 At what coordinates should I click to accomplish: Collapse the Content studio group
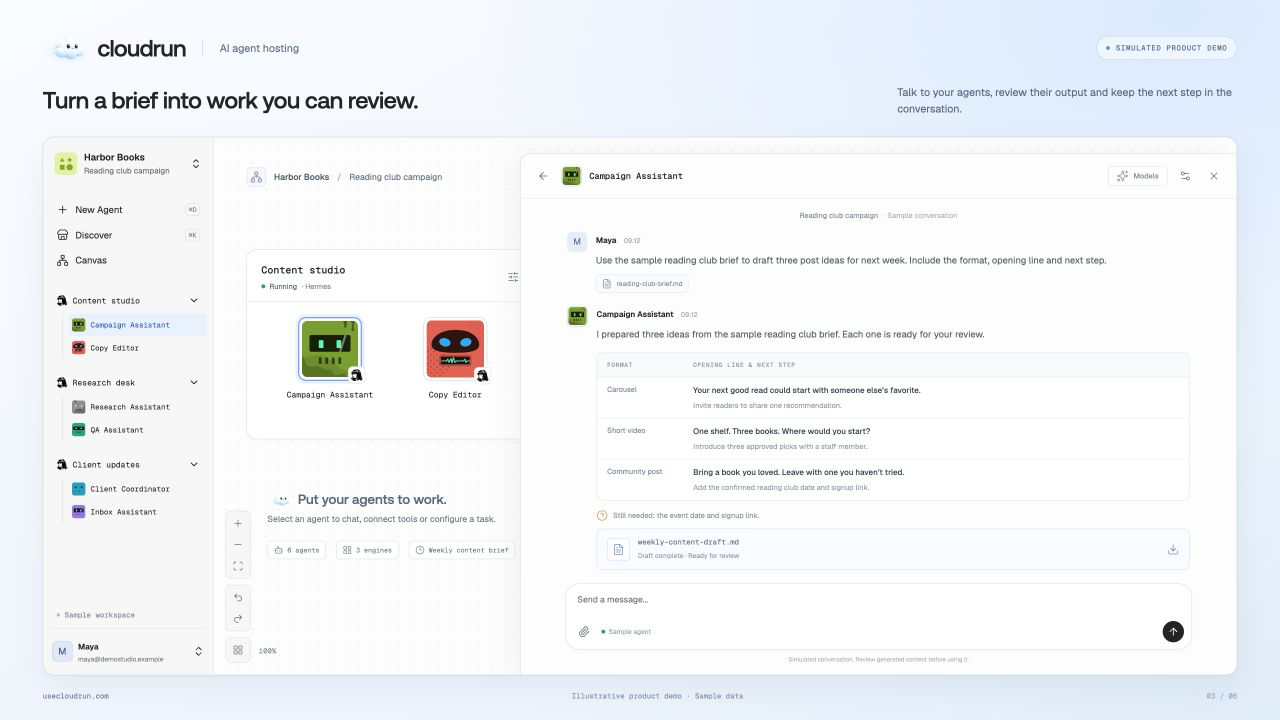[194, 300]
